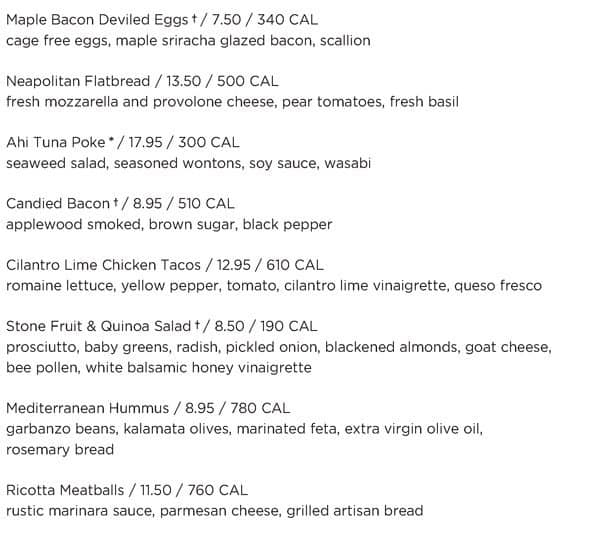
Task: Select the seaweed salad ingredients line
Action: pyautogui.click(x=188, y=163)
